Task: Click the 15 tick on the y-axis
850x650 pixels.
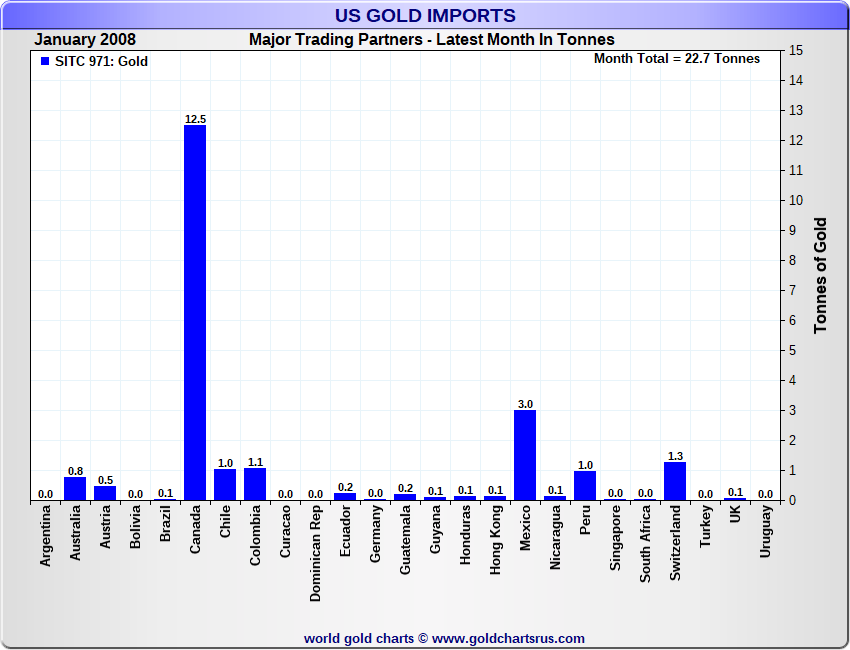Action: tap(796, 50)
